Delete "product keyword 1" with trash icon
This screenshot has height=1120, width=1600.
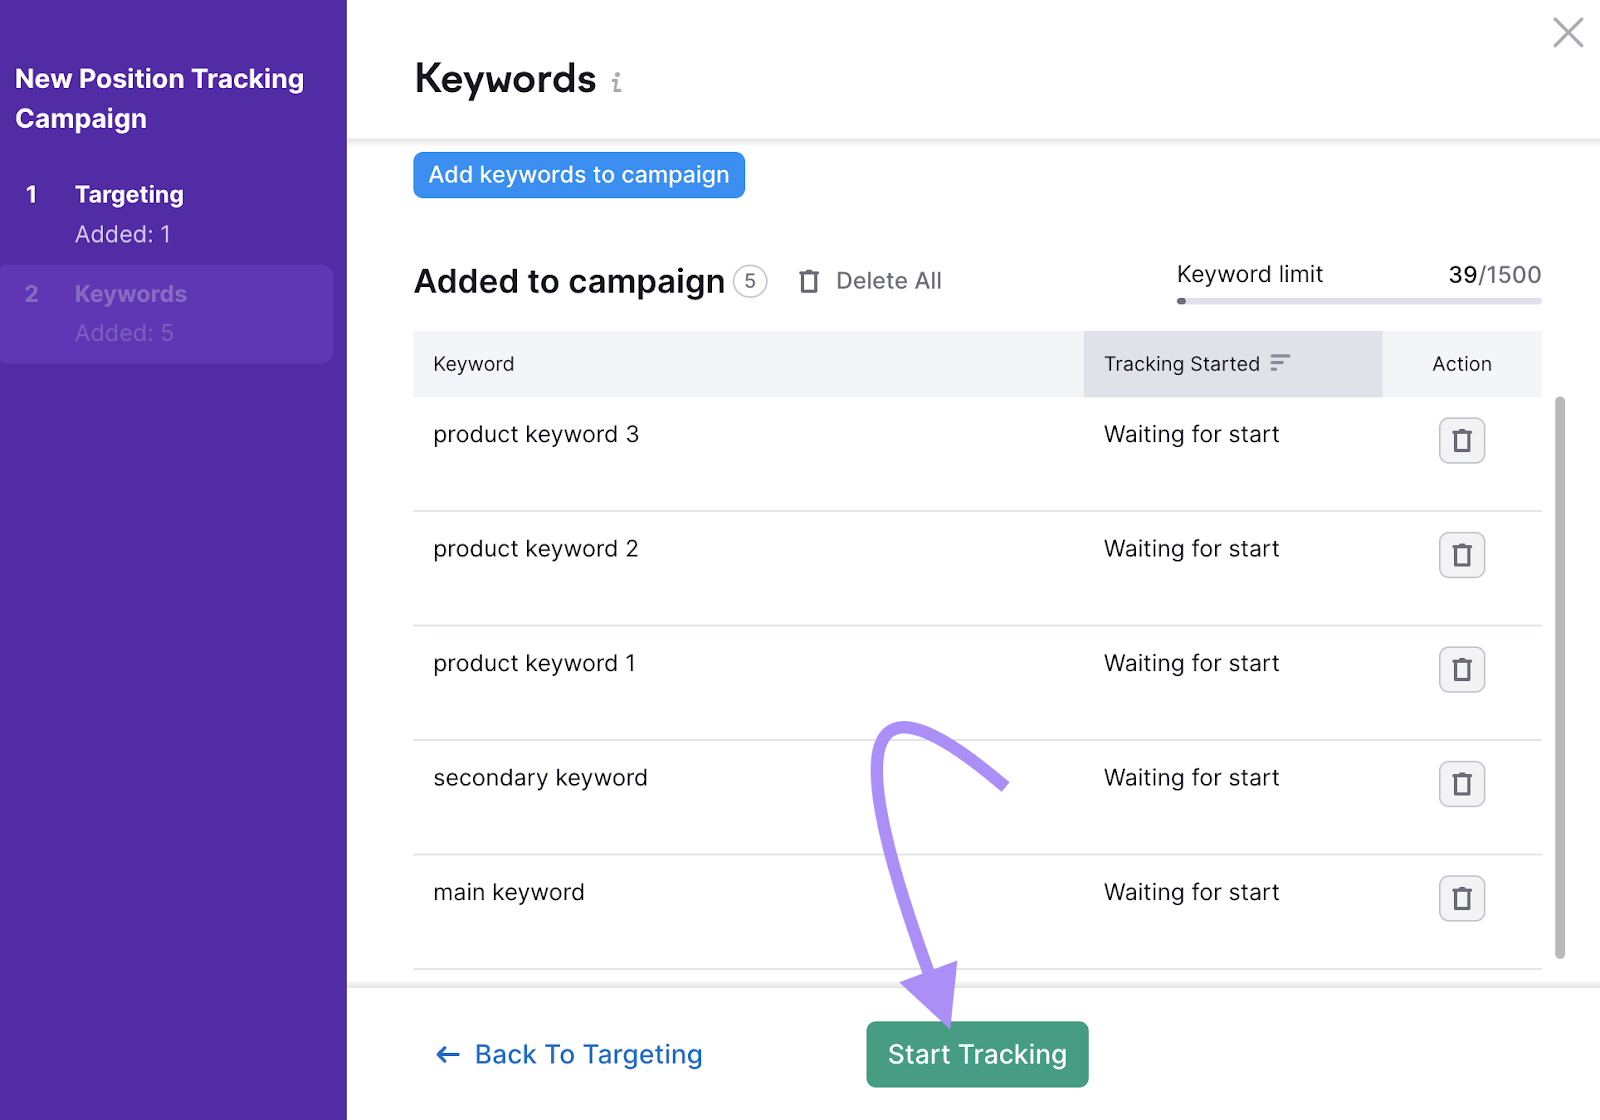[x=1461, y=669]
